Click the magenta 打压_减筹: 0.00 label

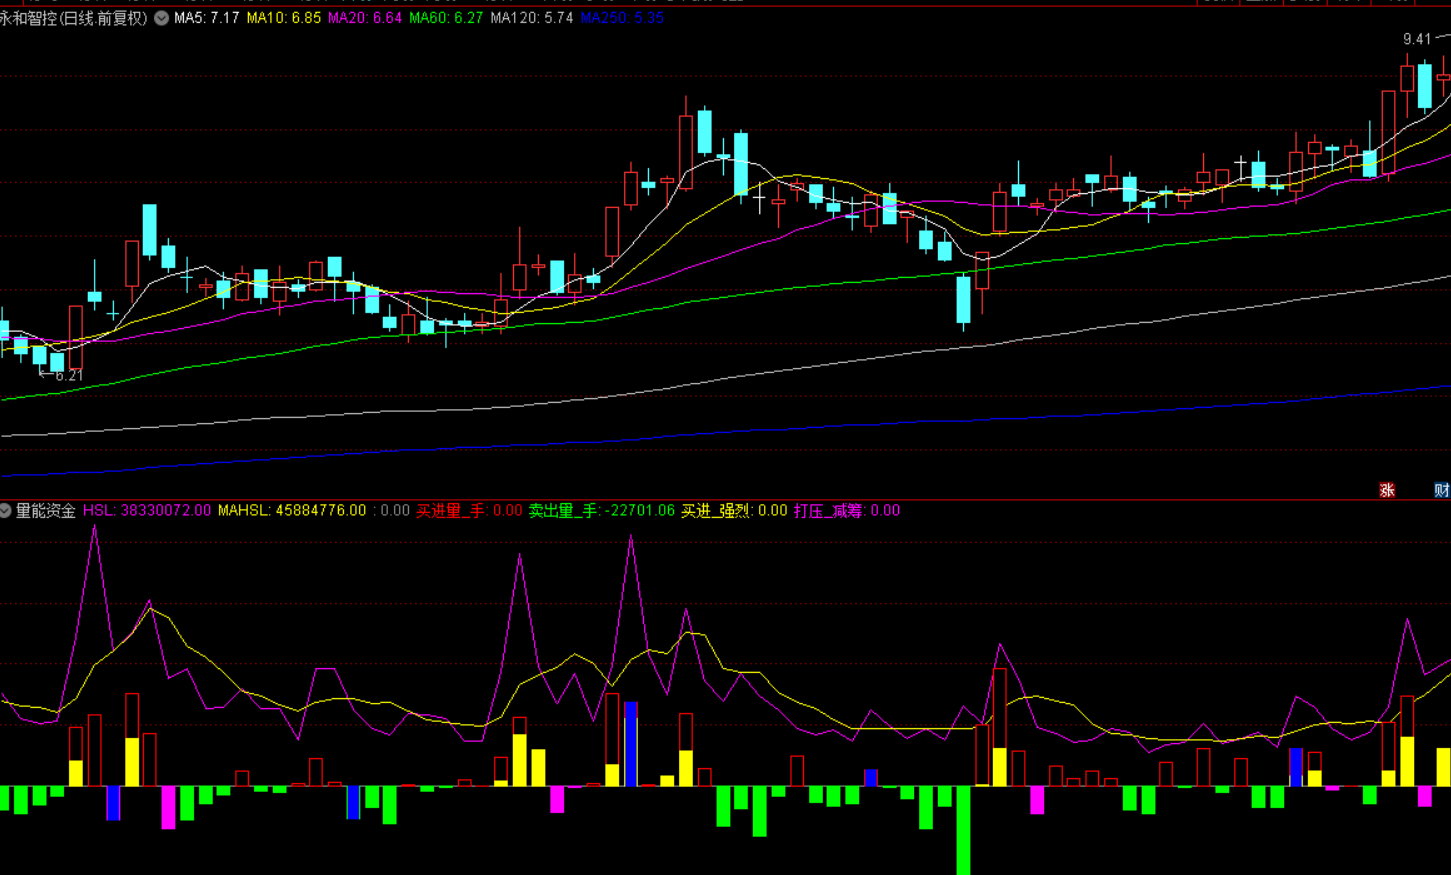(x=847, y=511)
